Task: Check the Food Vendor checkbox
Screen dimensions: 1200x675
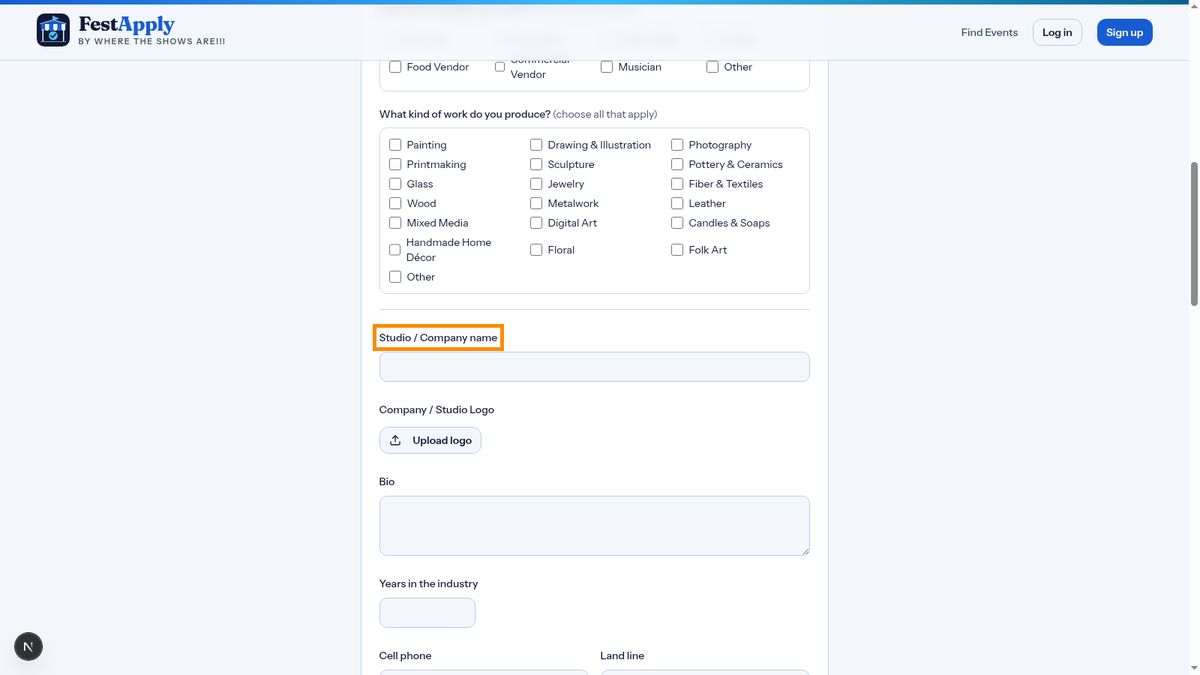Action: tap(395, 67)
